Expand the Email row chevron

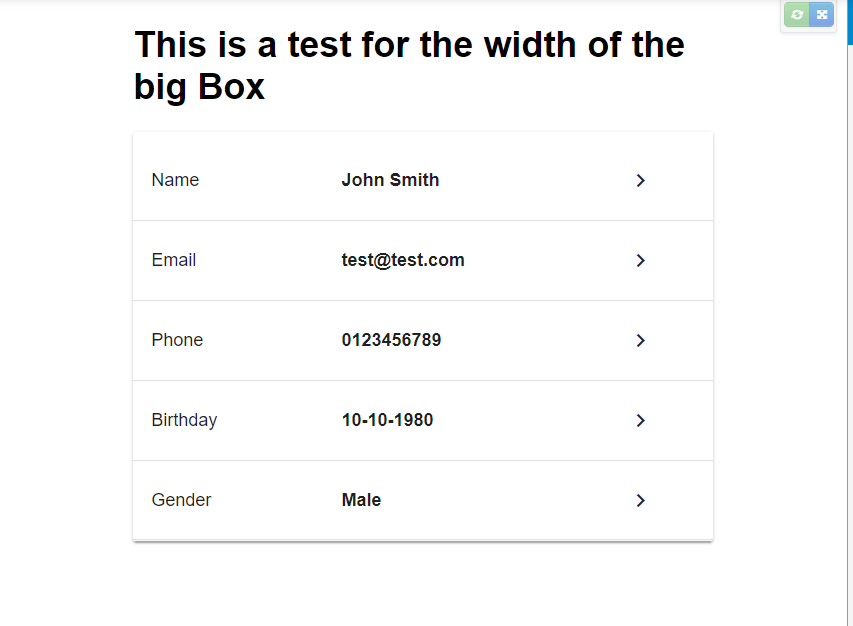[641, 260]
